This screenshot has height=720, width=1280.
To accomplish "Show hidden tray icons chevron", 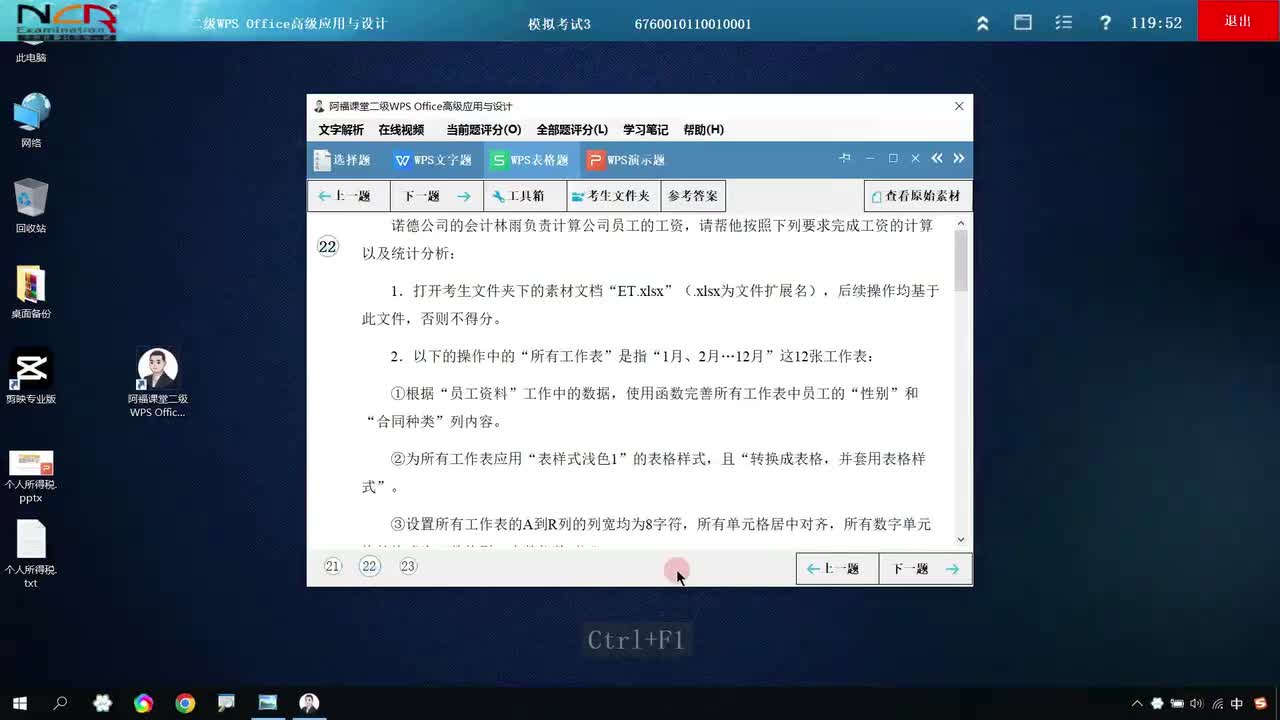I will coord(1137,703).
